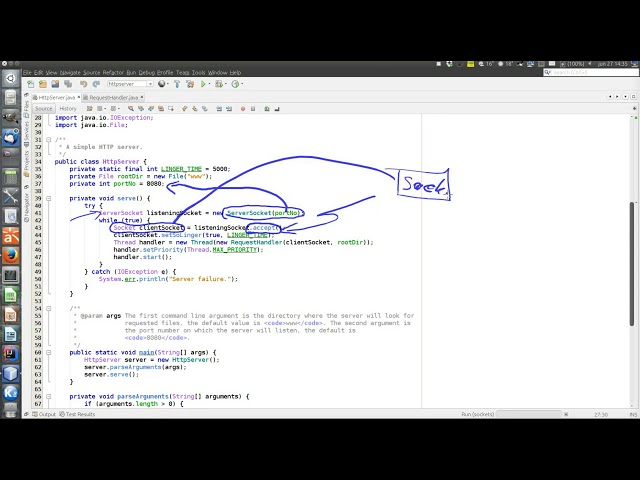Click the globe browser icon in main toolbar
The image size is (640, 480).
(162, 84)
